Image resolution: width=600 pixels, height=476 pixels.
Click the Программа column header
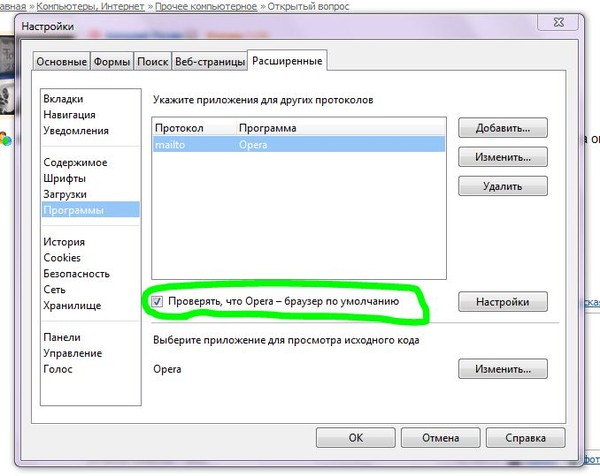click(340, 128)
